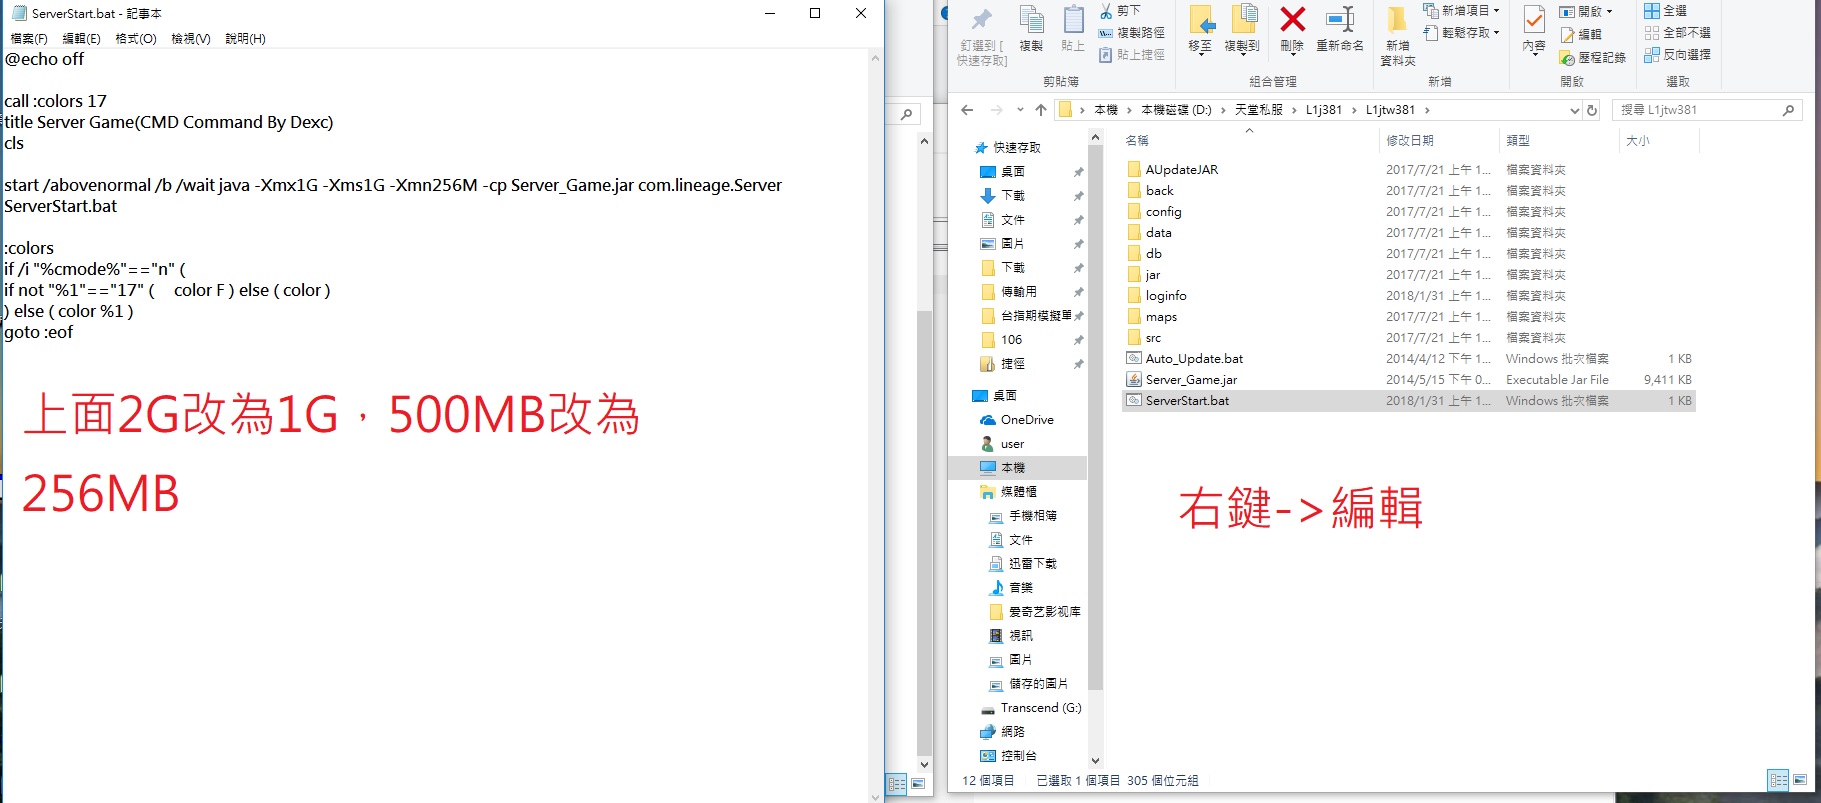Open the 檢視(V) menu in Notepad

tap(190, 39)
